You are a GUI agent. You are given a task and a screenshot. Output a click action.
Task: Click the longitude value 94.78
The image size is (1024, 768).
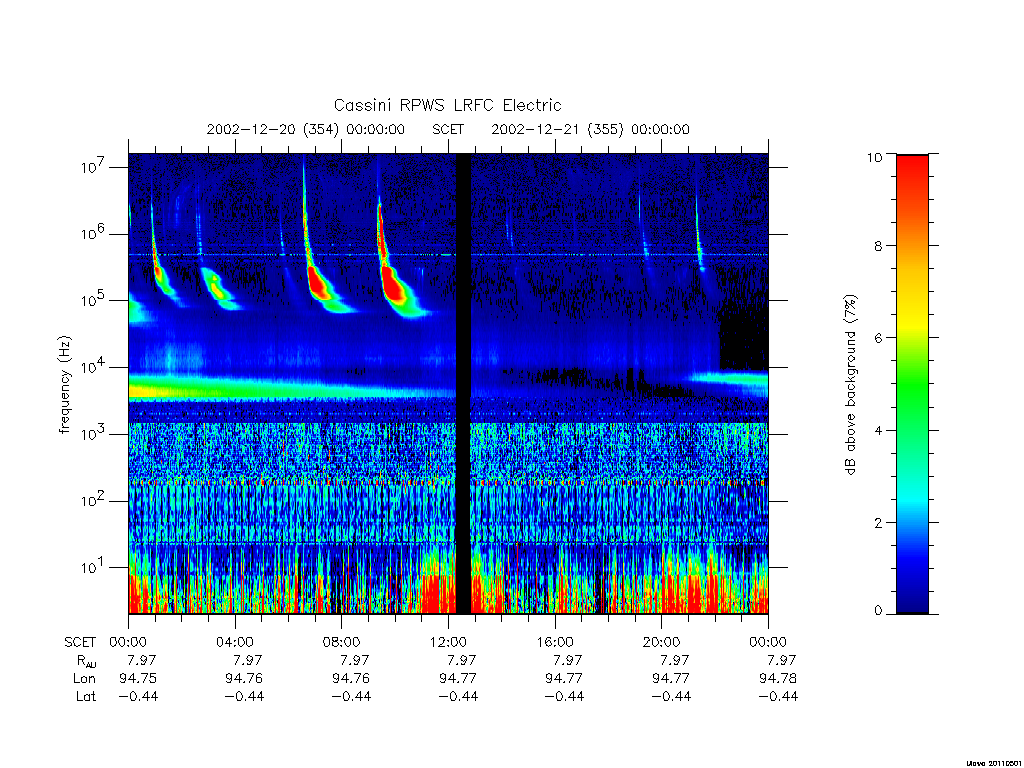[x=778, y=679]
